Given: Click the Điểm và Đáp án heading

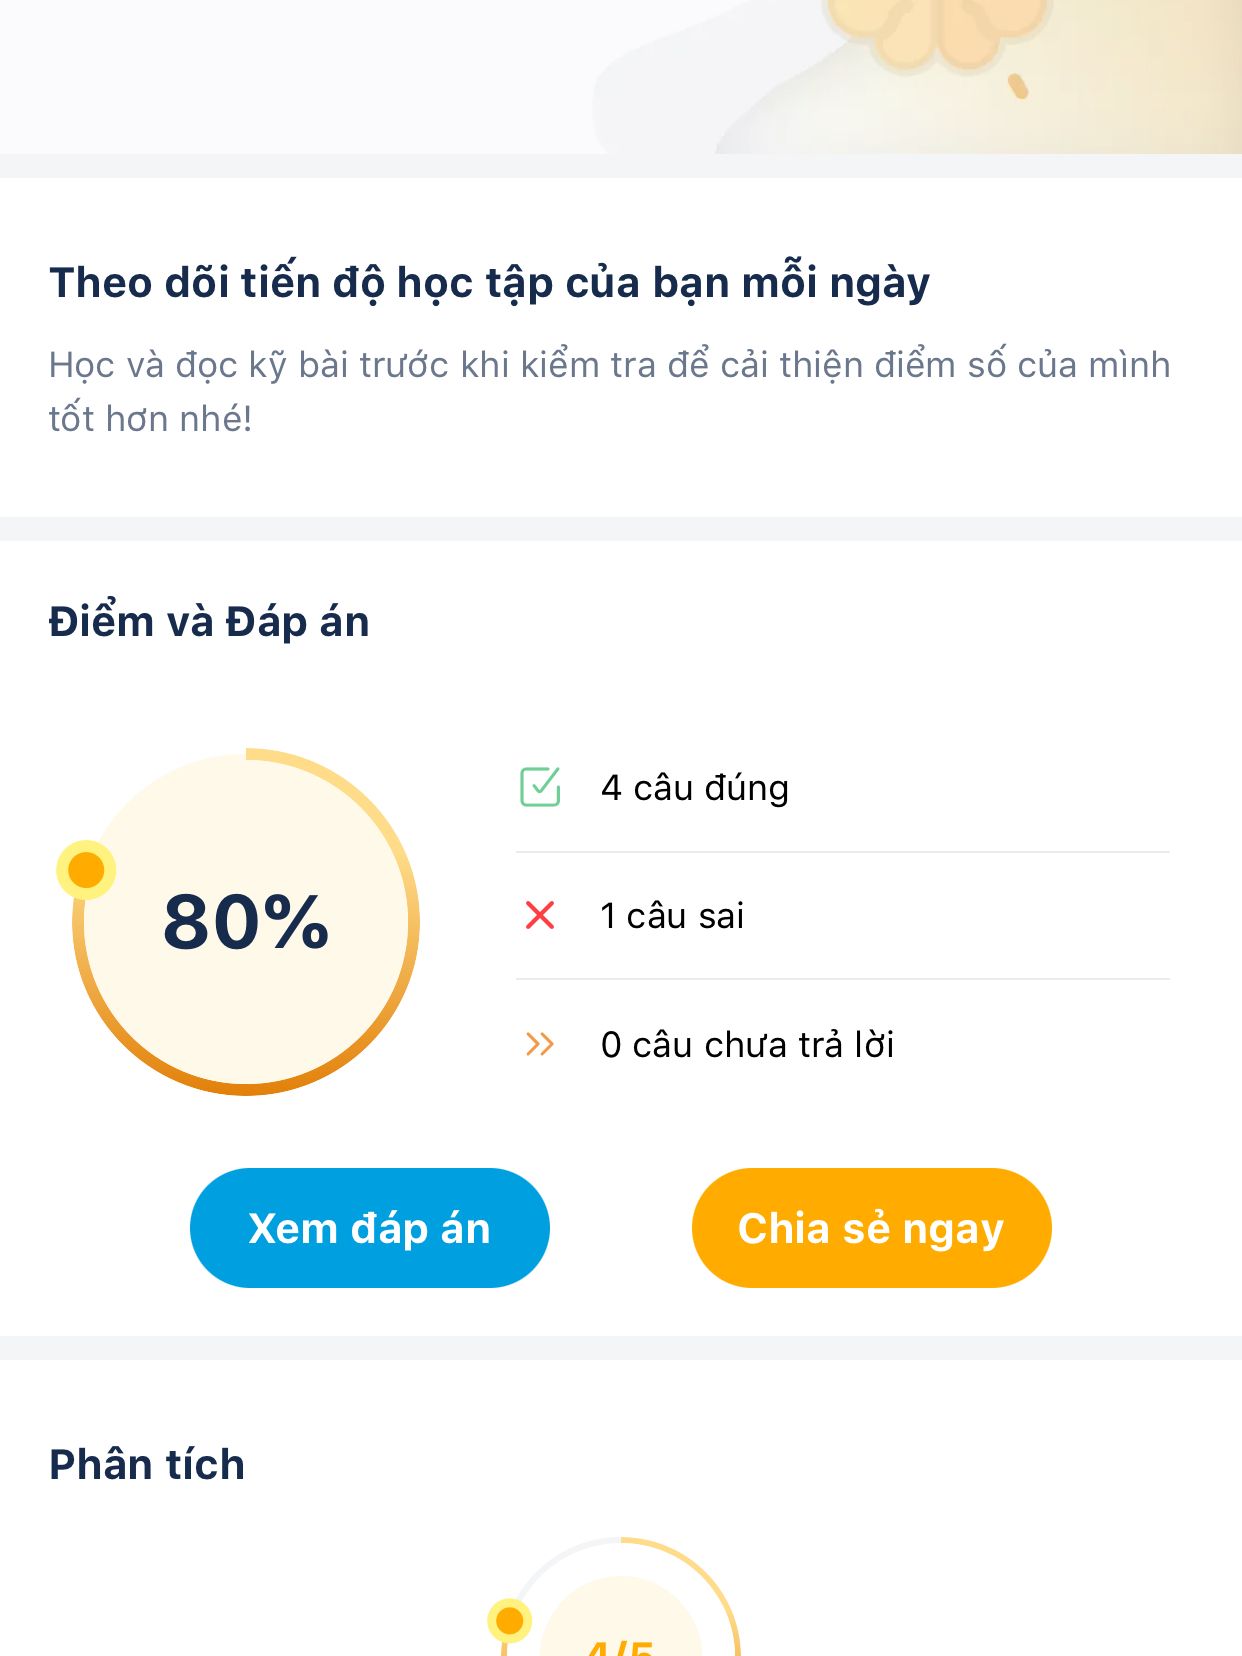Looking at the screenshot, I should tap(209, 621).
